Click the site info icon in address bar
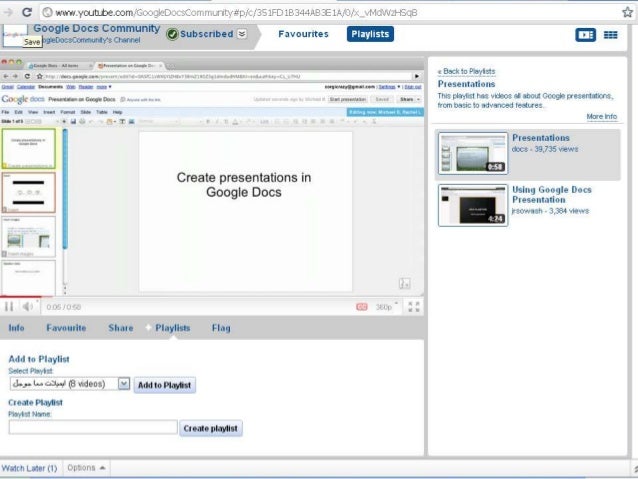 [x=48, y=13]
